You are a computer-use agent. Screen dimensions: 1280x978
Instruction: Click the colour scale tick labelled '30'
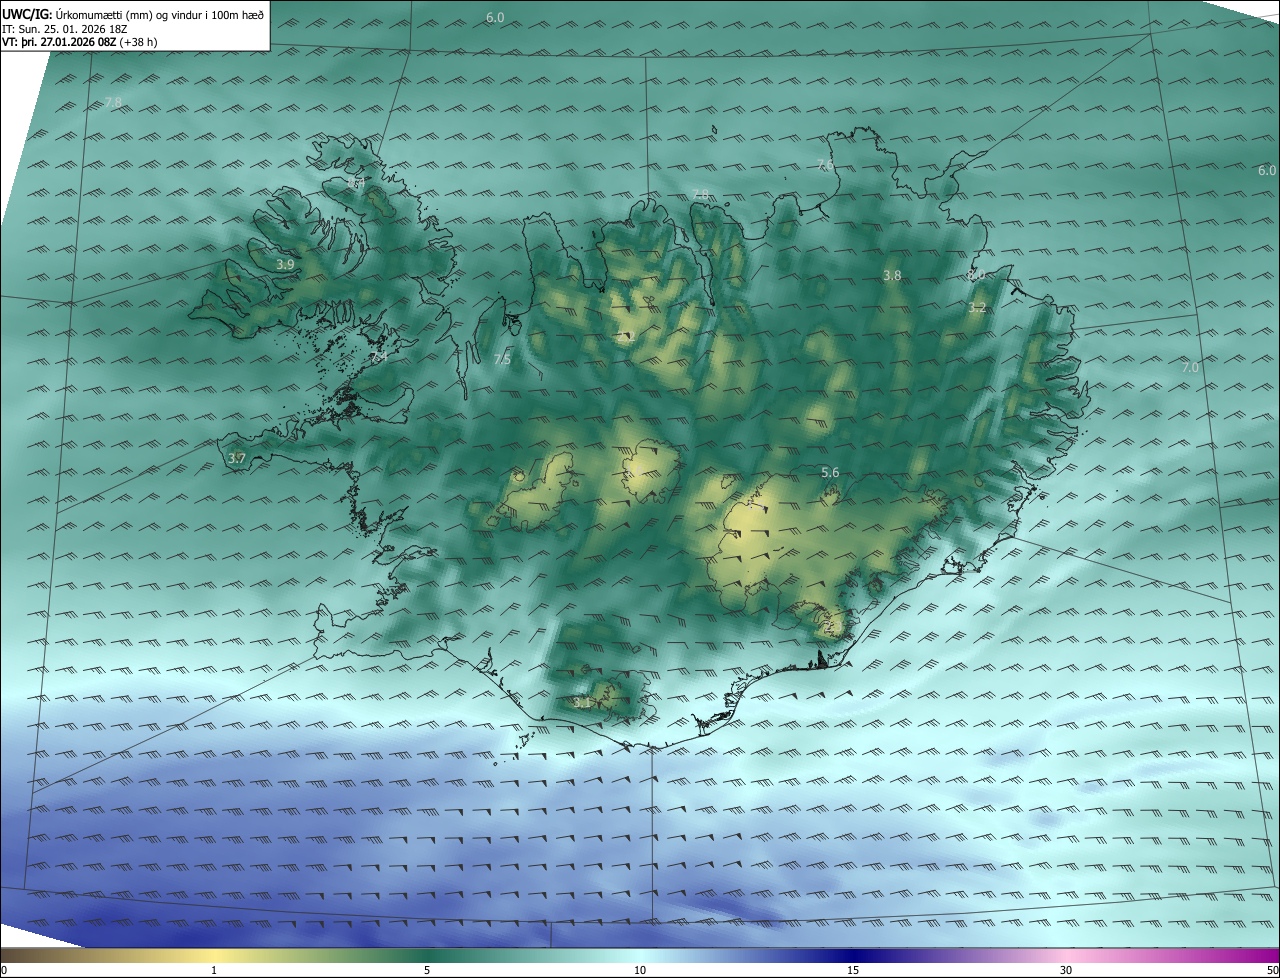pyautogui.click(x=1066, y=970)
